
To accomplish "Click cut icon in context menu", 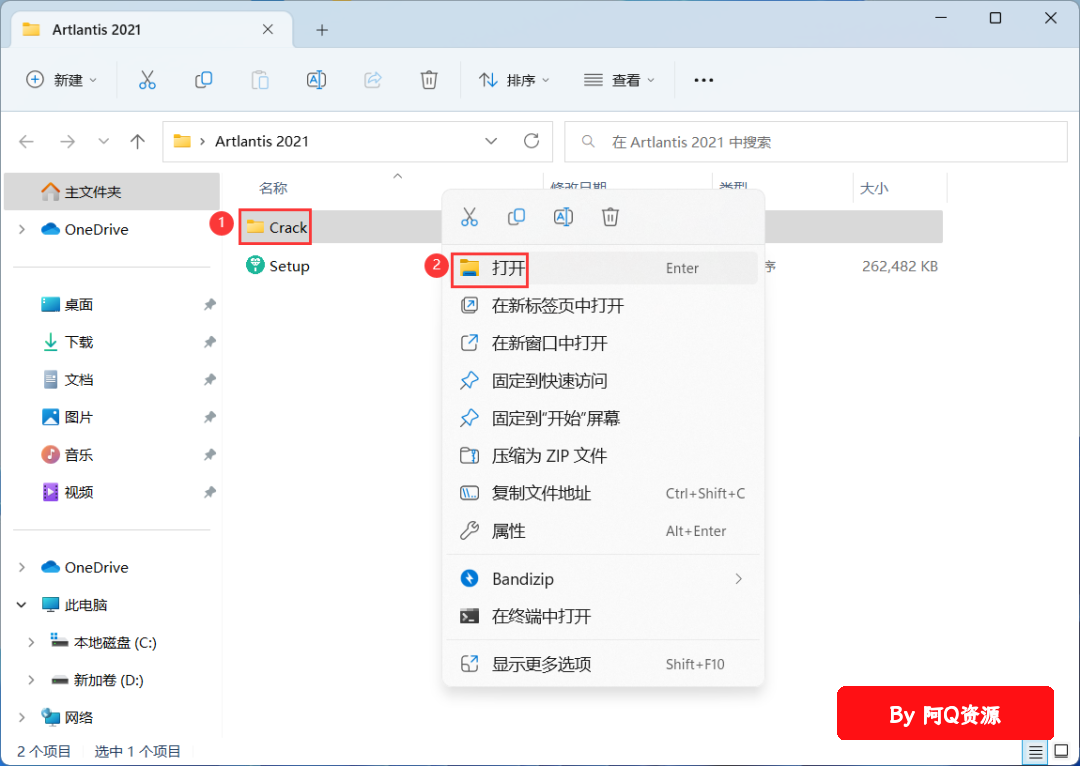I will (469, 217).
